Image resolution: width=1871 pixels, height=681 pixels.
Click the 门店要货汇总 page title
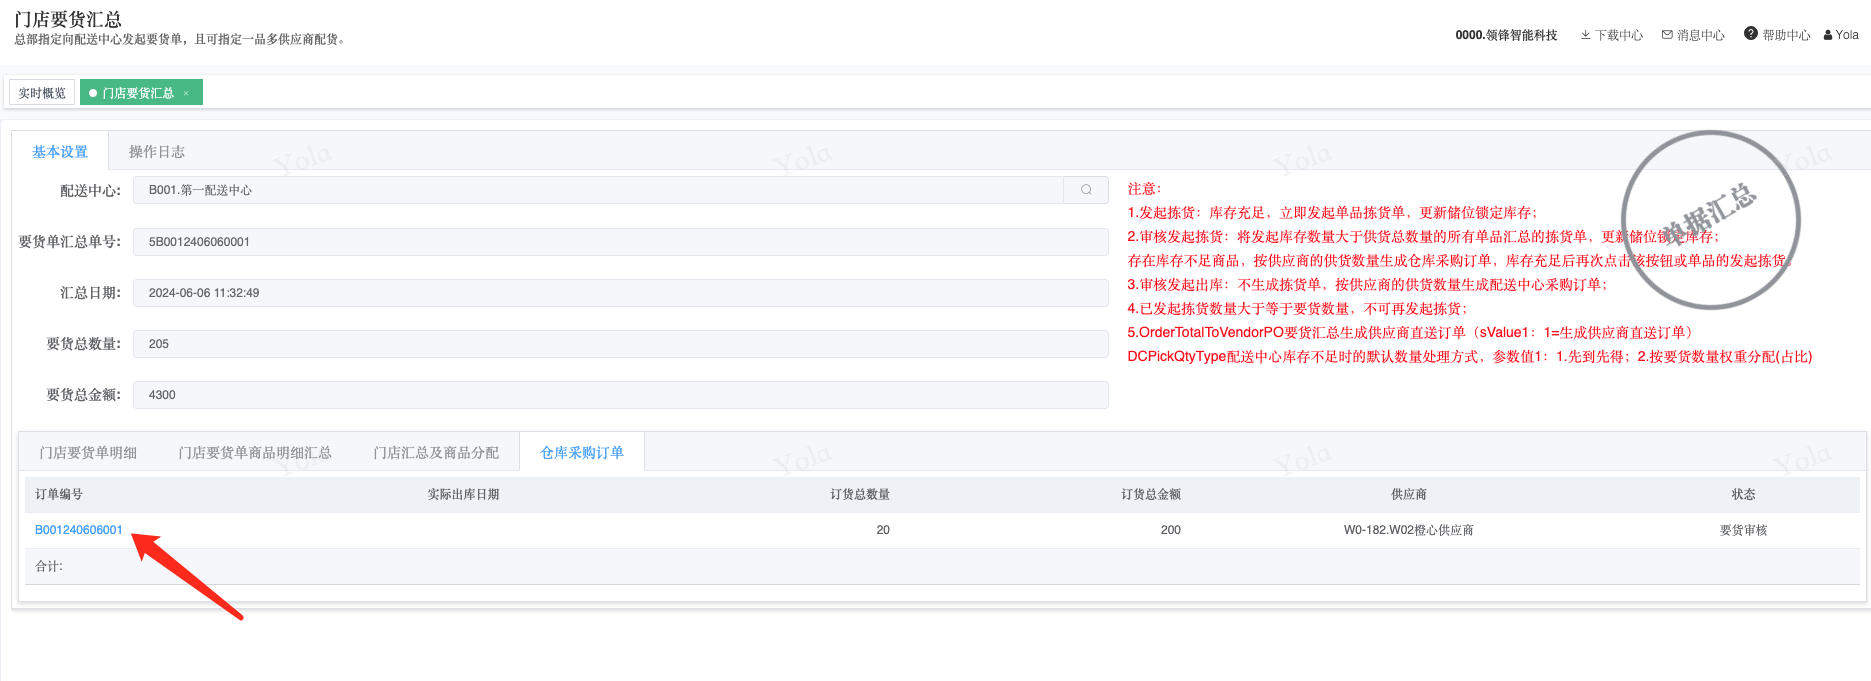[x=68, y=19]
